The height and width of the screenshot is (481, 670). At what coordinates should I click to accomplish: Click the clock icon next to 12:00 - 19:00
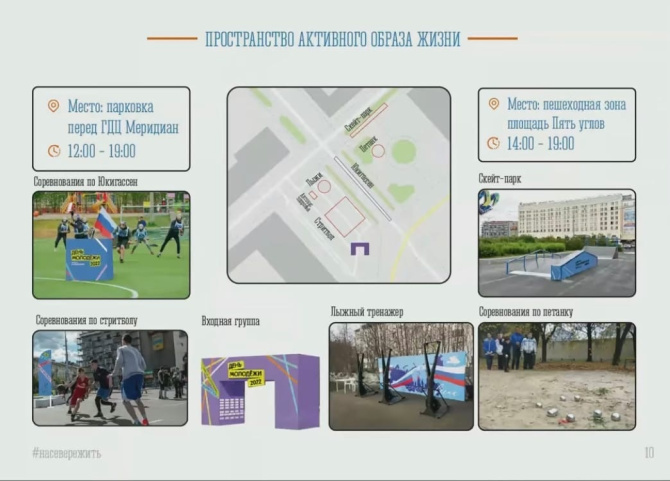pyautogui.click(x=53, y=151)
